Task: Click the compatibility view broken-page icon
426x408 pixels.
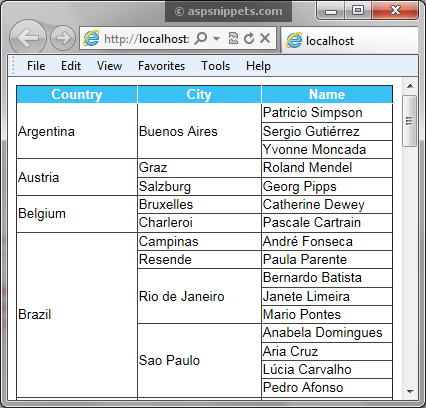Action: click(233, 38)
